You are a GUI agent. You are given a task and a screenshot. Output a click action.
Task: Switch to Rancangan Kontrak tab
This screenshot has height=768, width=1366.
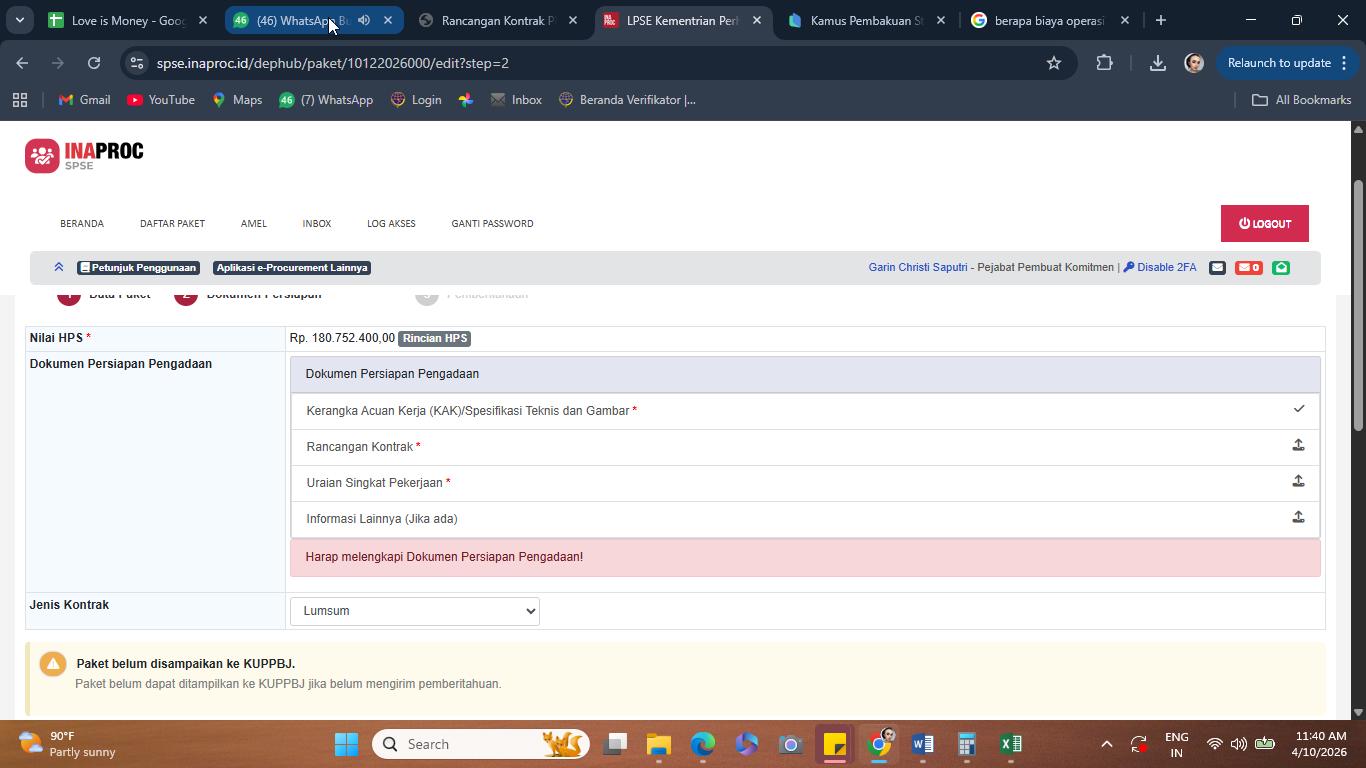tap(498, 20)
